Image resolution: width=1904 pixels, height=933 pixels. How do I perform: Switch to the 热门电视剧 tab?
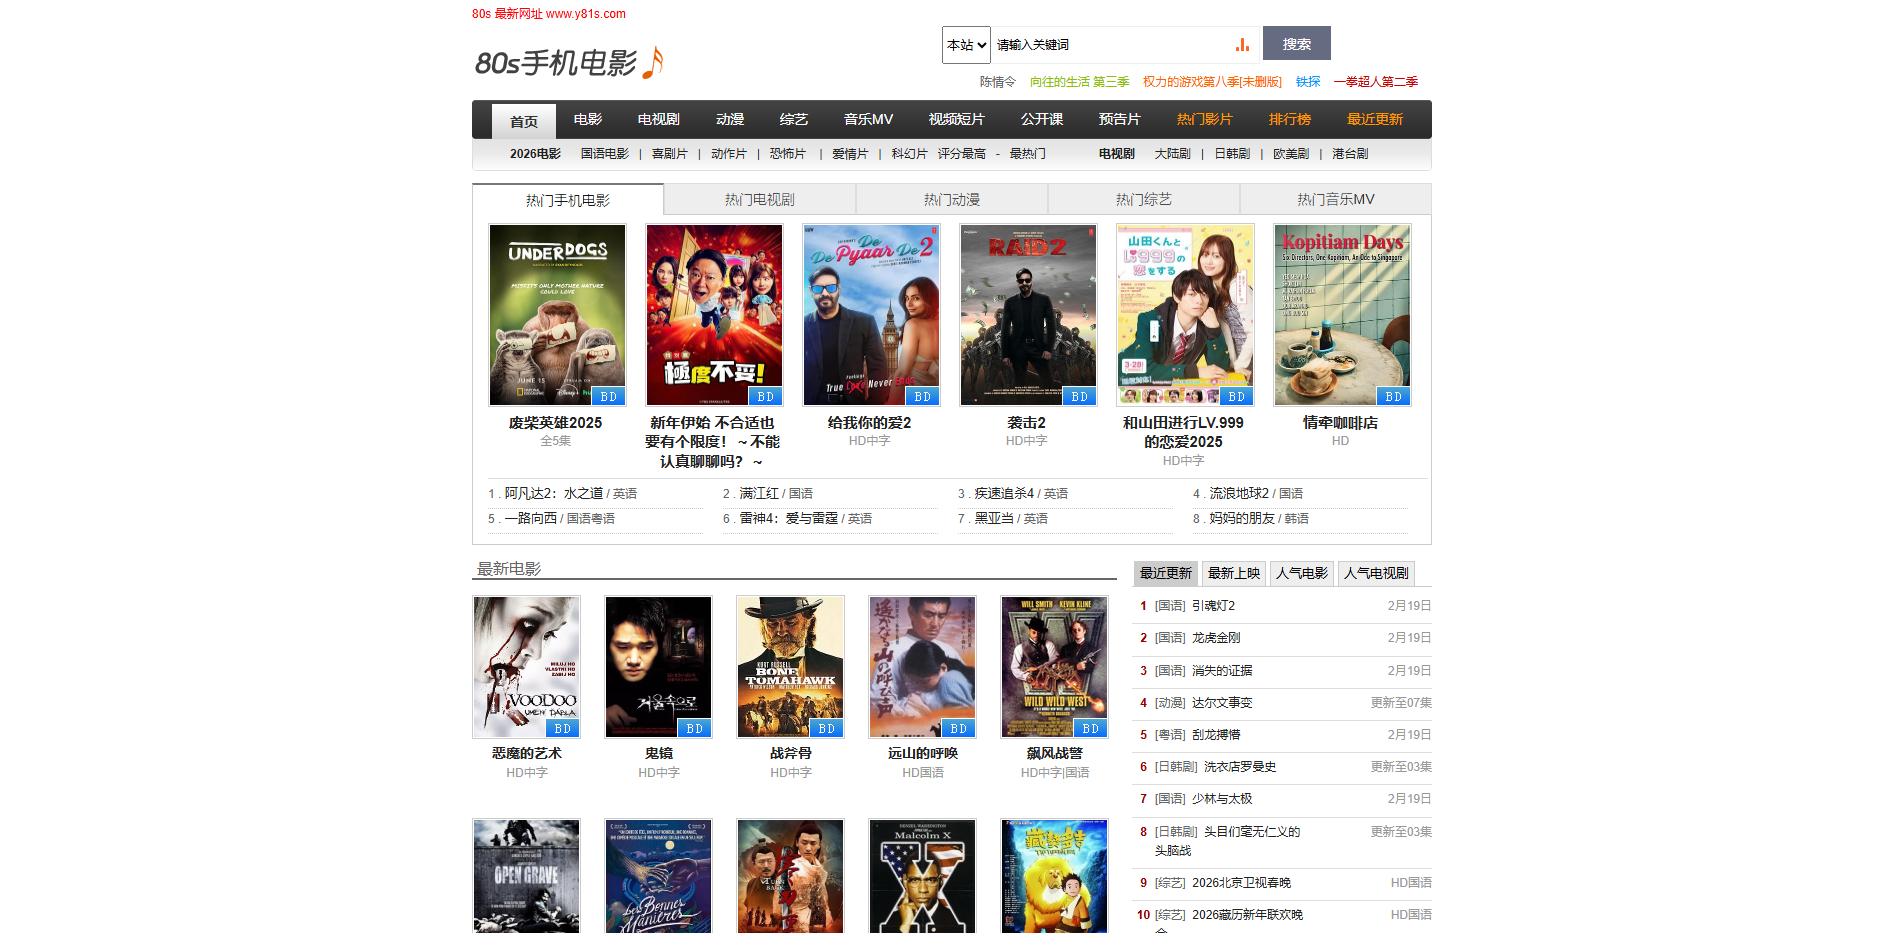[x=759, y=200]
